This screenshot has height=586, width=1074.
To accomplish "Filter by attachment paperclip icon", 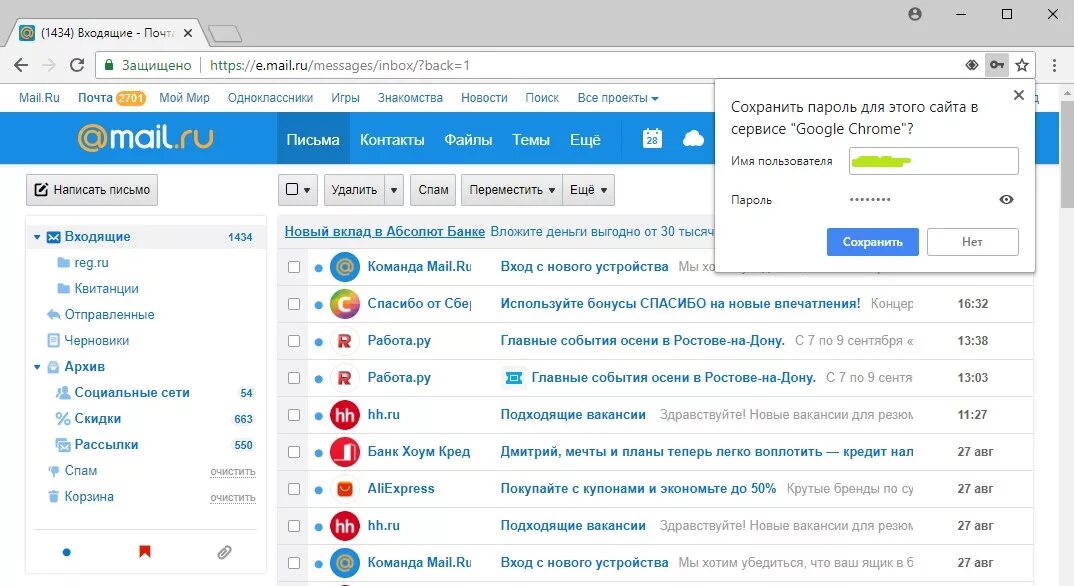I will point(224,552).
